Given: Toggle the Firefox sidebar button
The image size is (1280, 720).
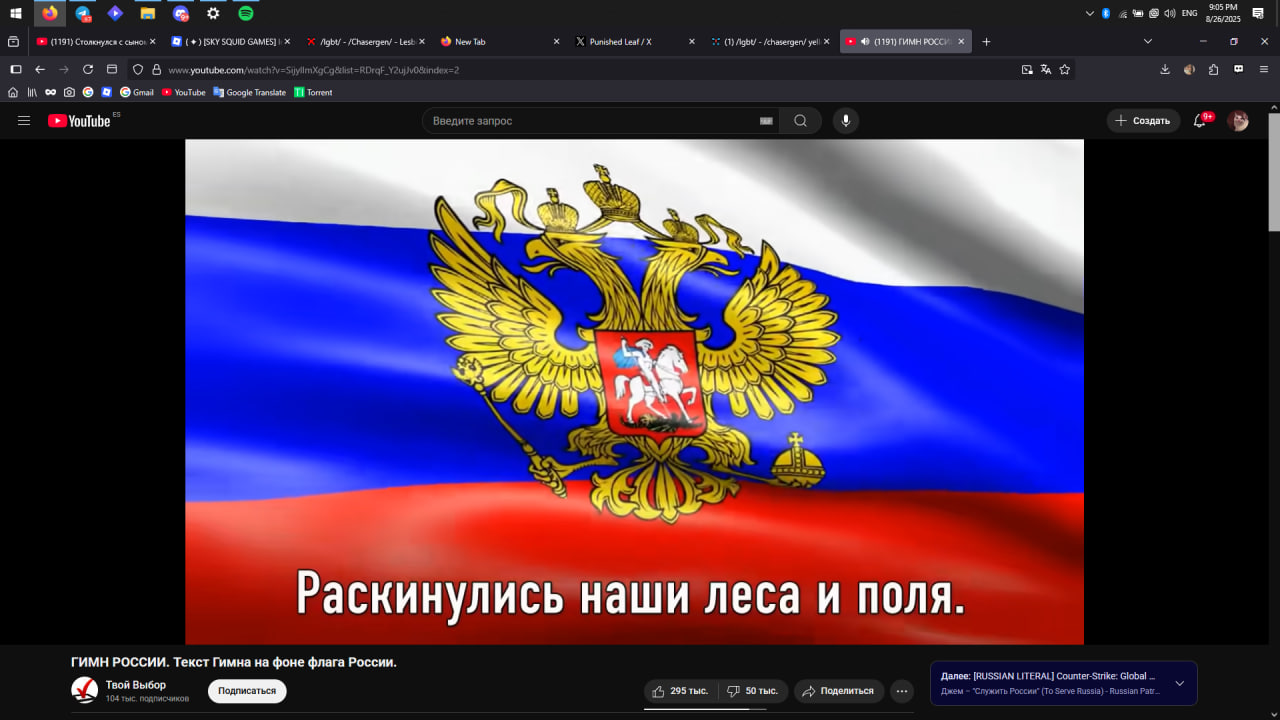Looking at the screenshot, I should [15, 70].
